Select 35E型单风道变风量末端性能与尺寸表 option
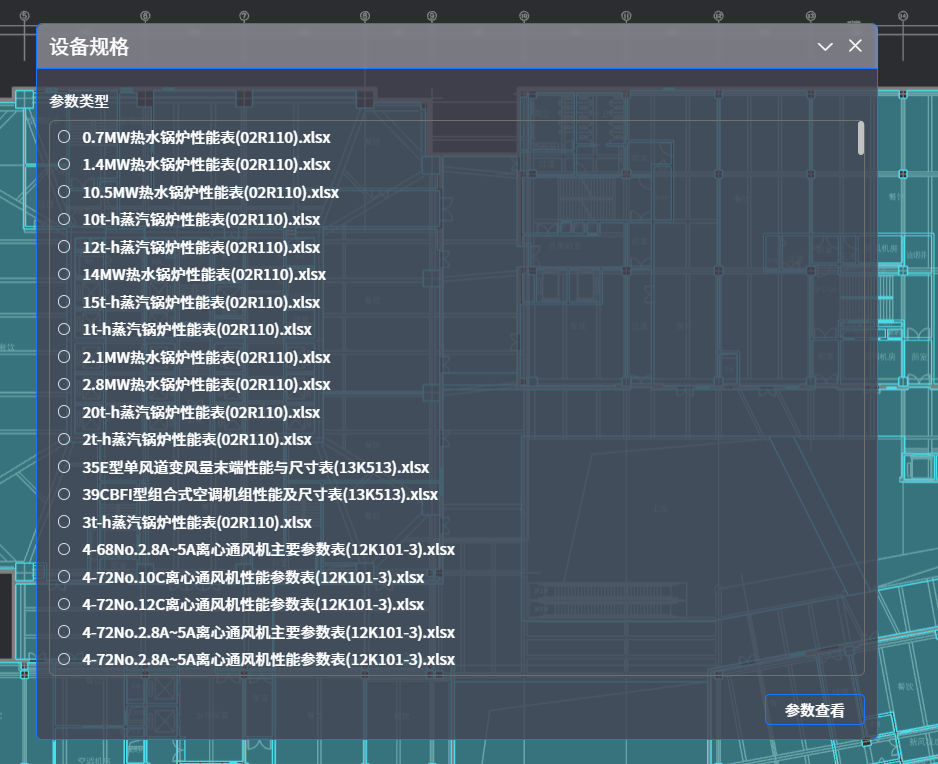Viewport: 938px width, 764px height. coord(64,467)
